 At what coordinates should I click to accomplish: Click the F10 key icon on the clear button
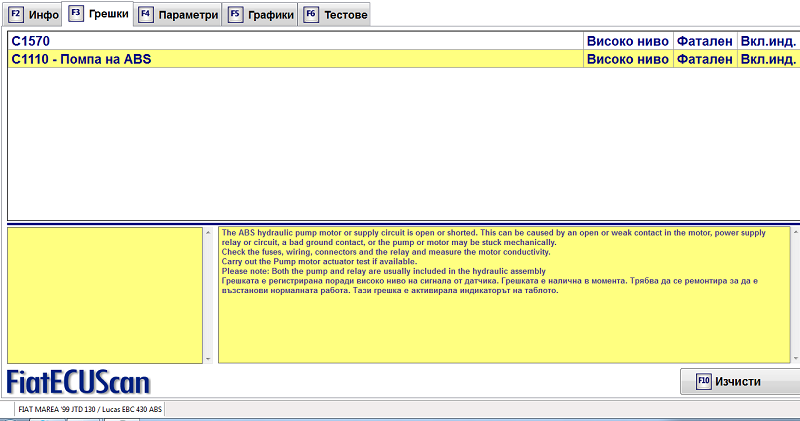703,381
